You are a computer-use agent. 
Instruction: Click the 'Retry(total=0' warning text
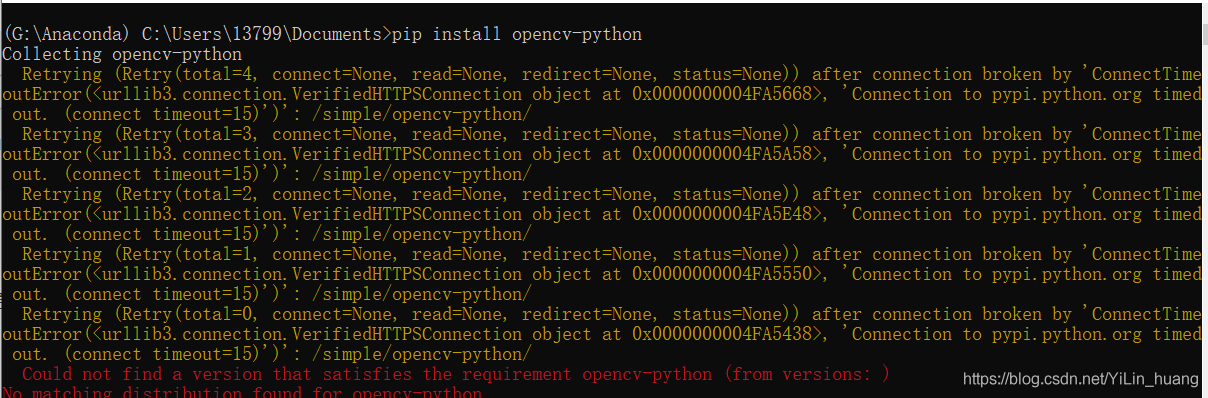pos(189,314)
